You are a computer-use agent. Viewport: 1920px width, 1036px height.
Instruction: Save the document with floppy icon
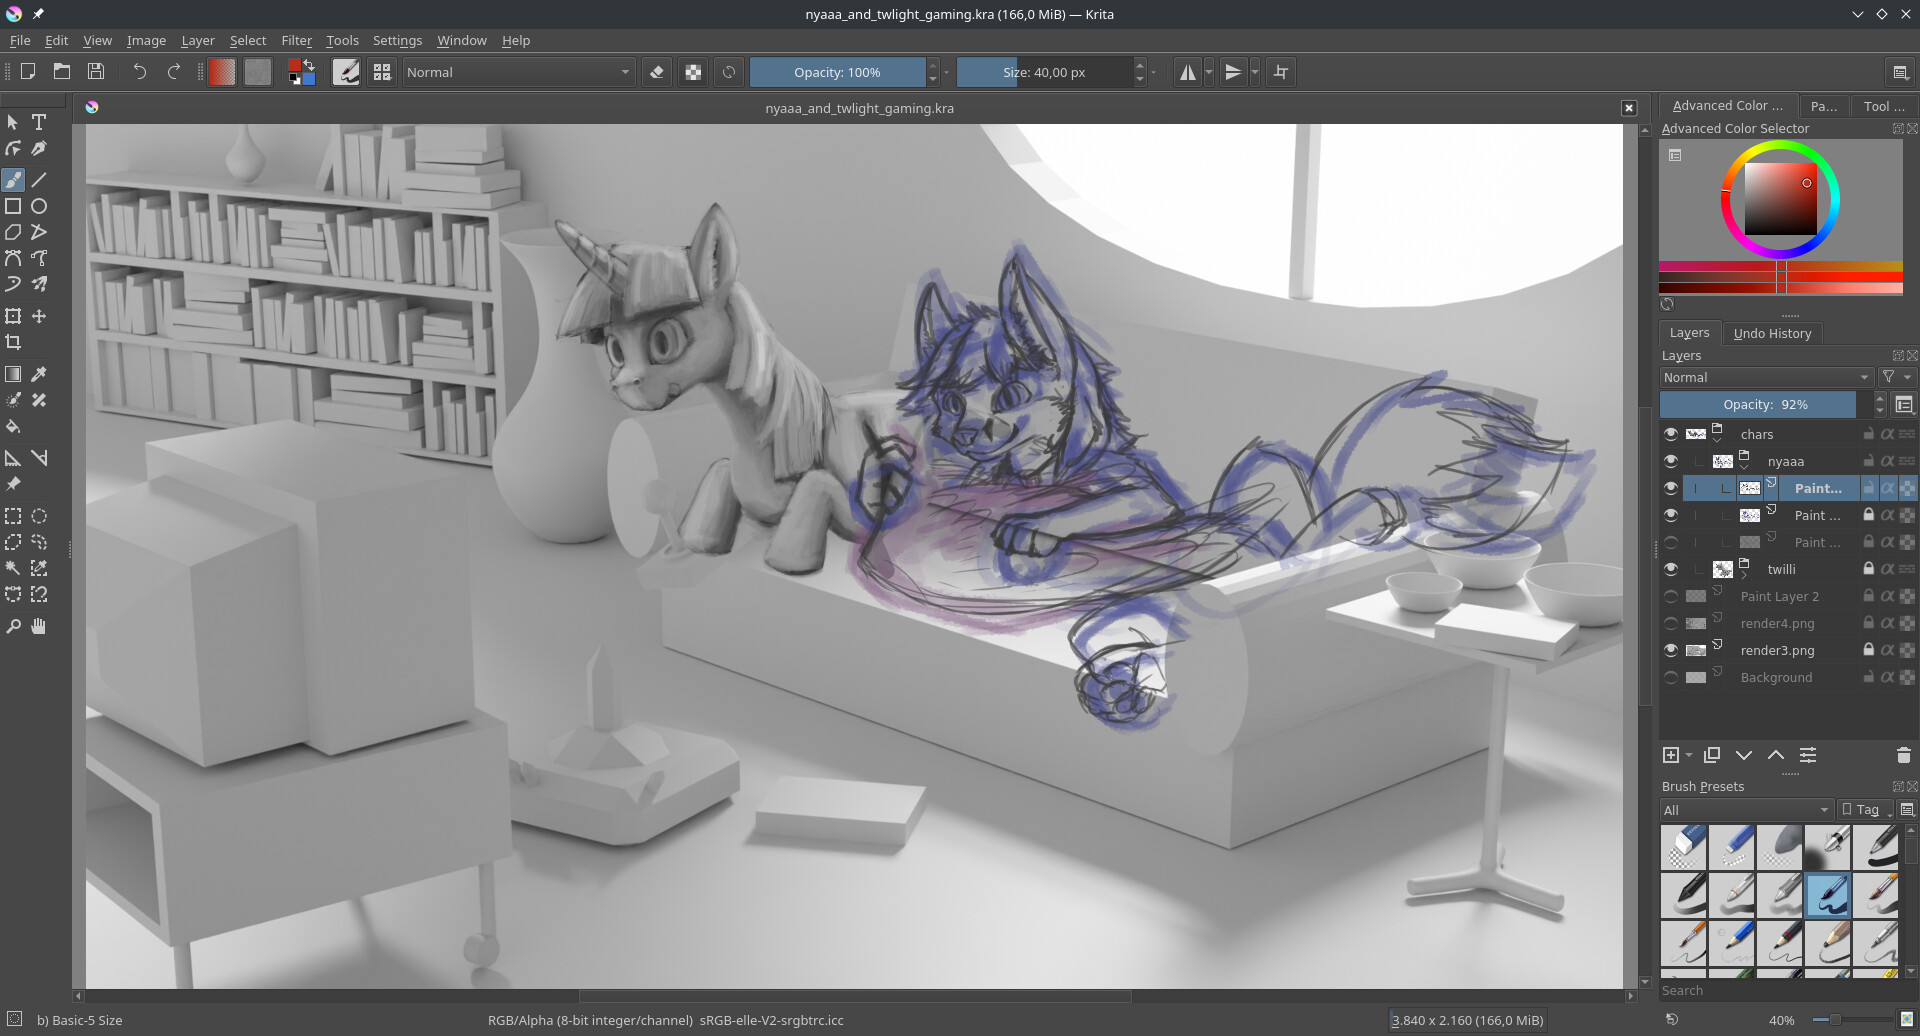[96, 72]
